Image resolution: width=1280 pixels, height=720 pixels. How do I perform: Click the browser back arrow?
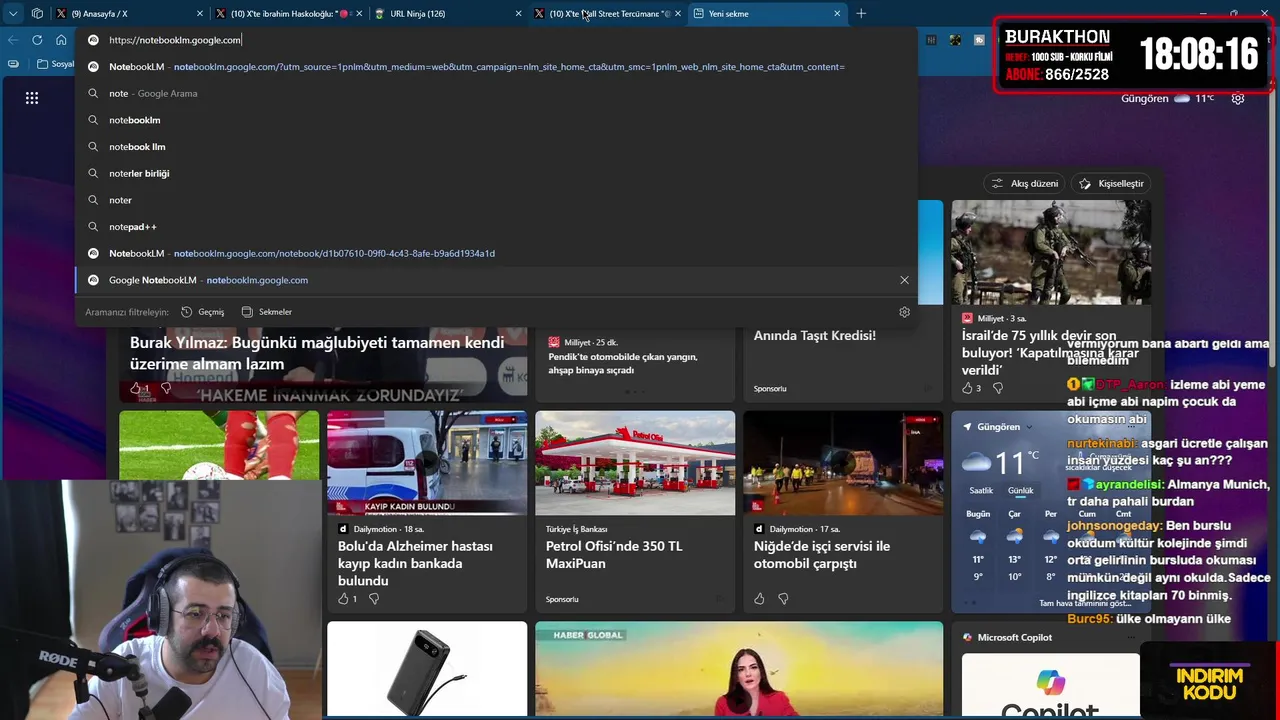[13, 40]
